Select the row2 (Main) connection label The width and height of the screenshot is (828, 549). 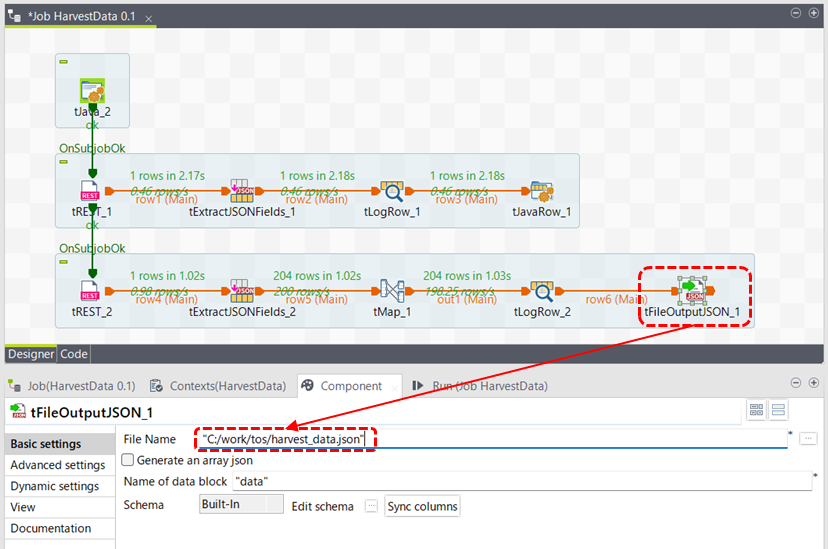pyautogui.click(x=316, y=200)
